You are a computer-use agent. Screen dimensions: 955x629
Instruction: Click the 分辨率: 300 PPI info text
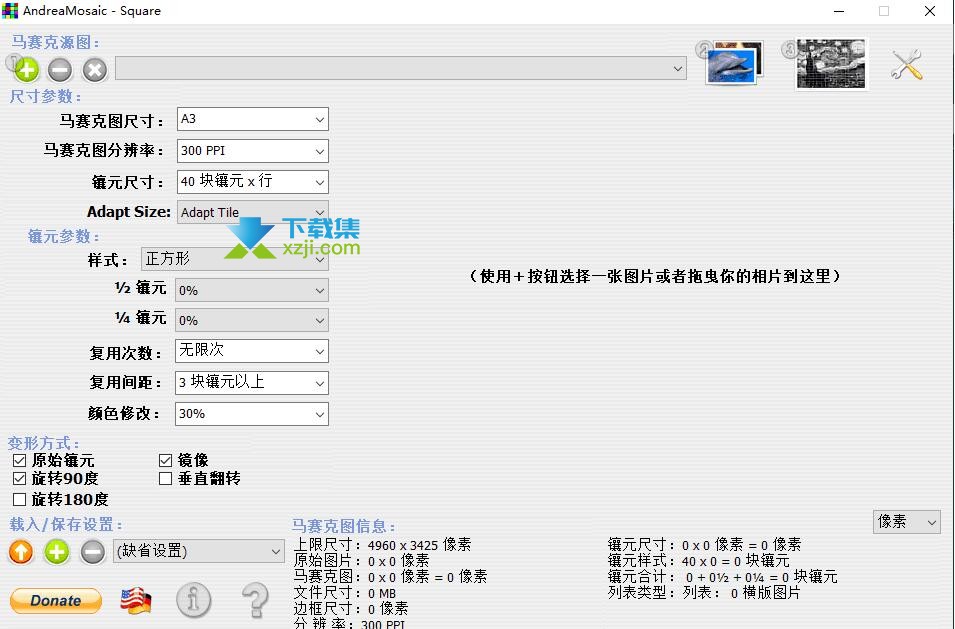tap(350, 623)
